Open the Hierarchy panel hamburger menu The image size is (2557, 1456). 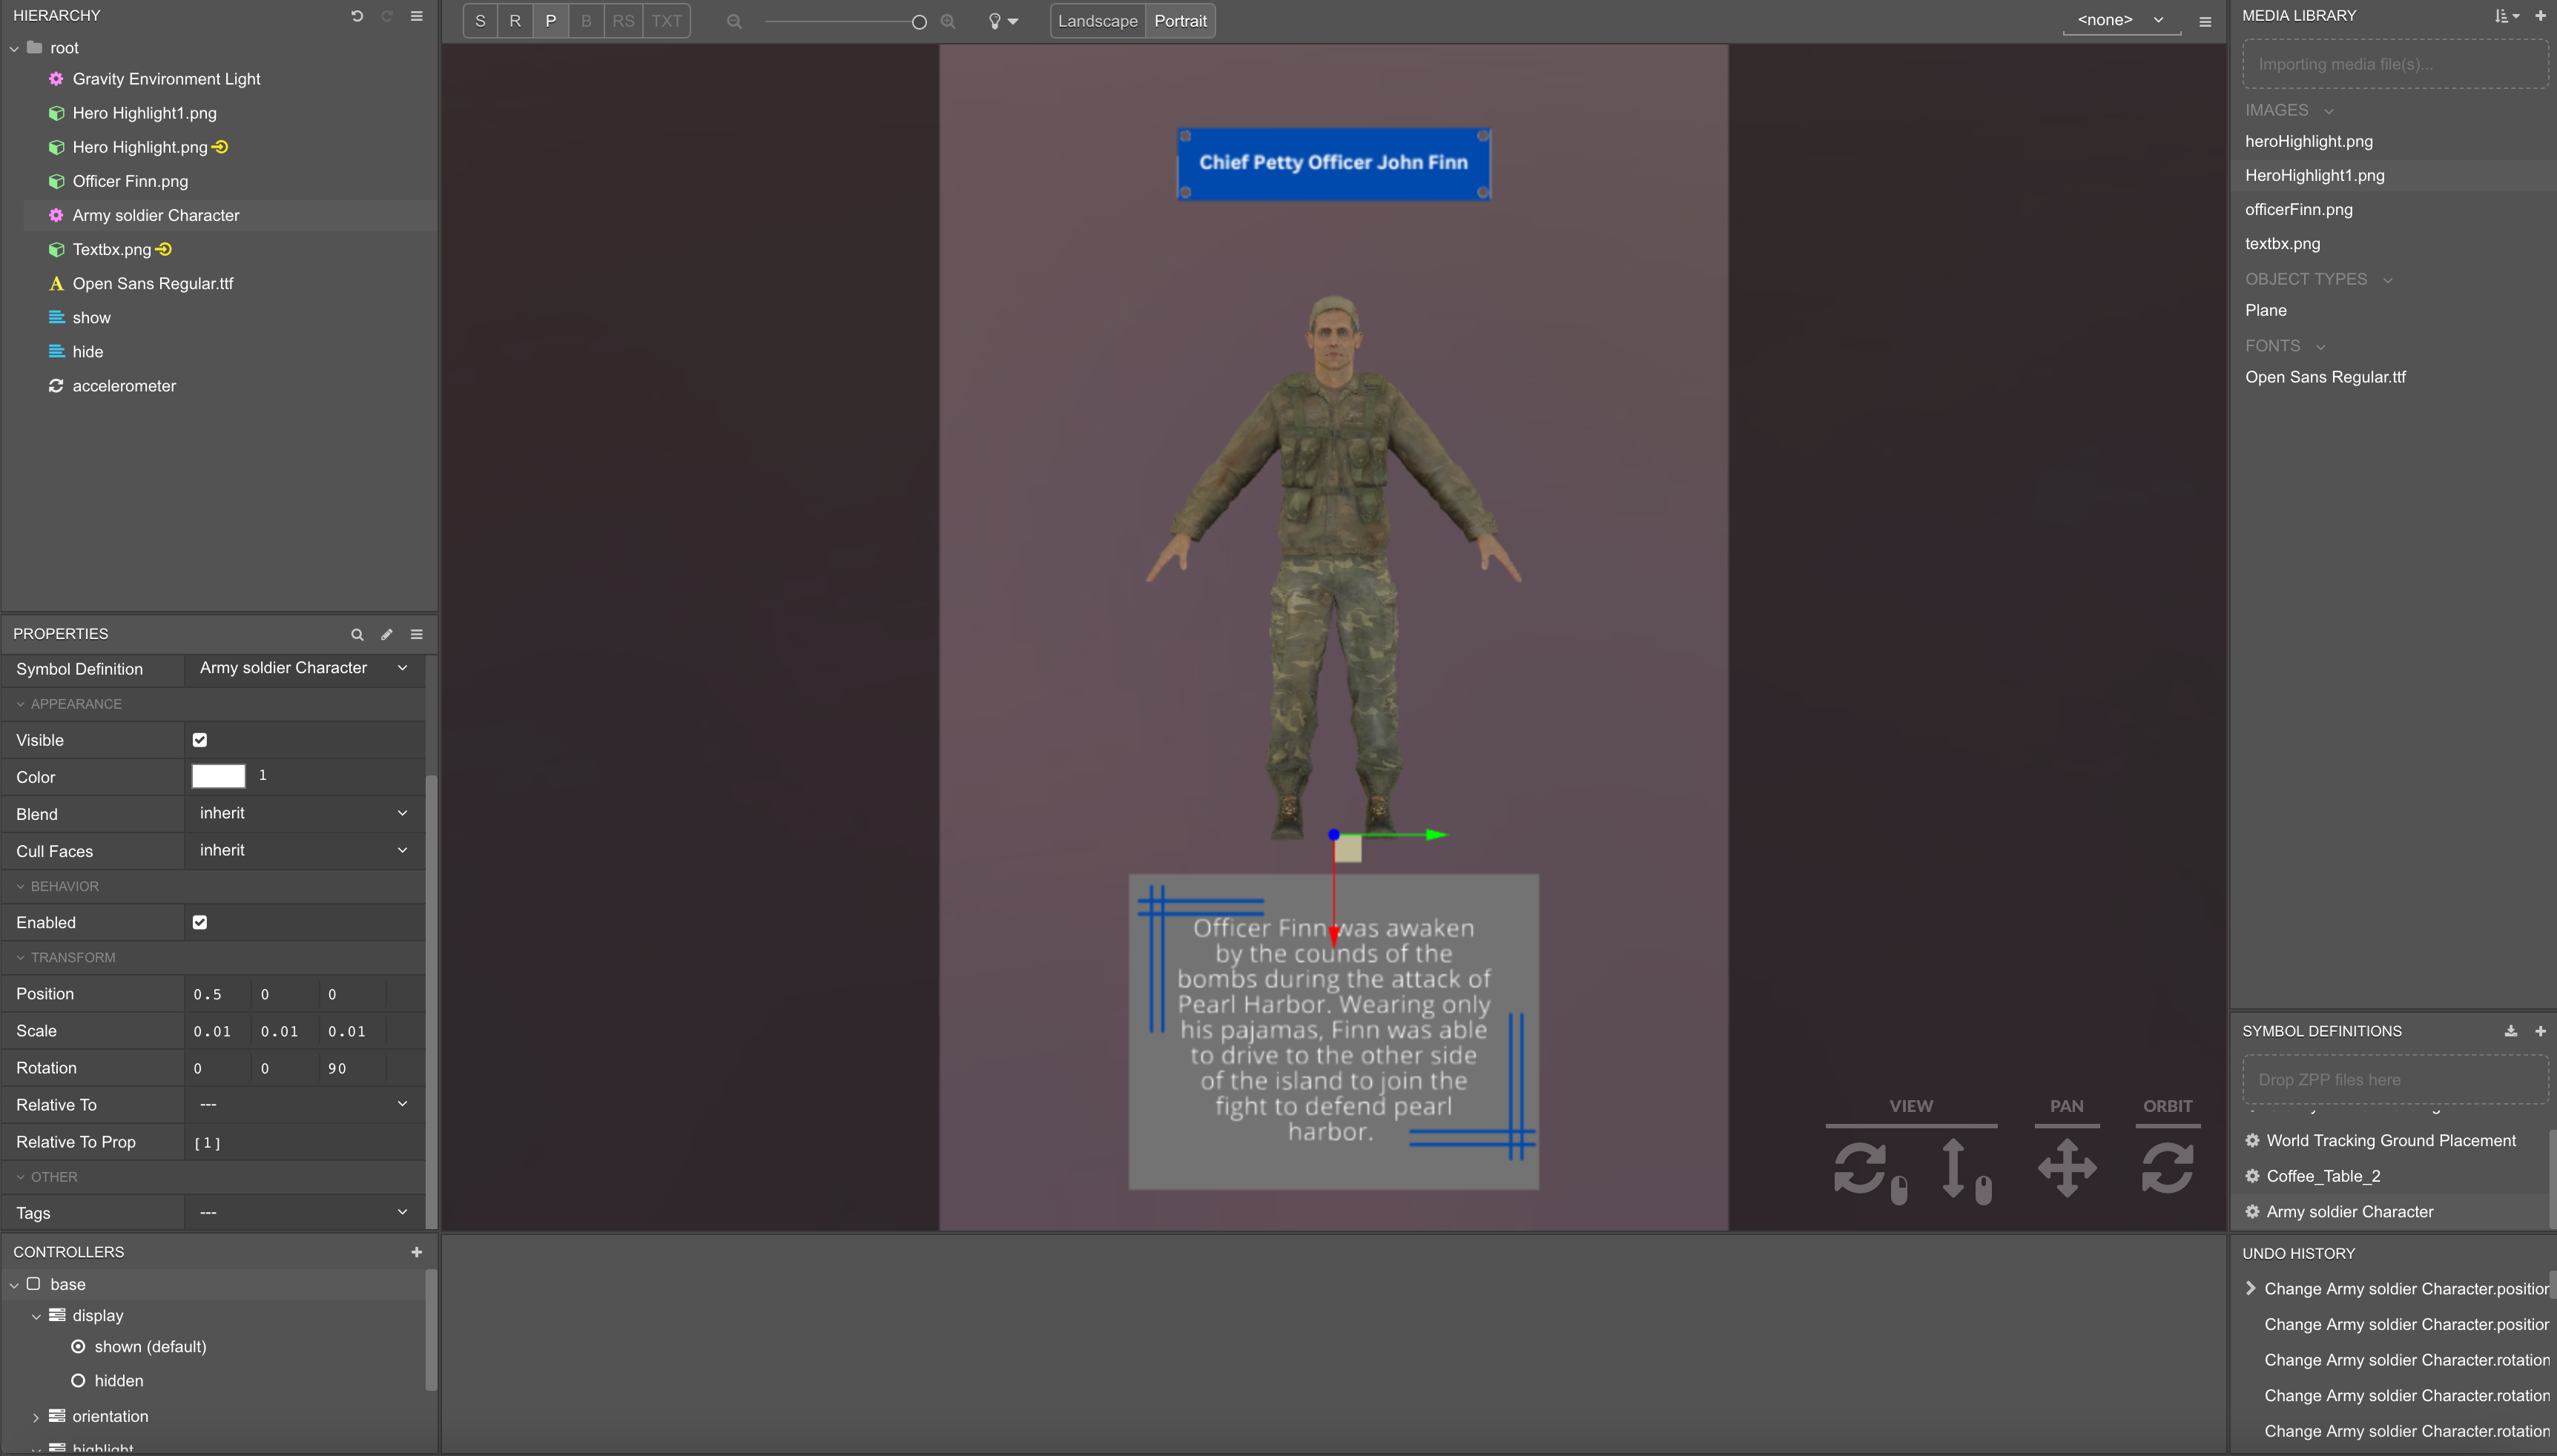pyautogui.click(x=417, y=16)
